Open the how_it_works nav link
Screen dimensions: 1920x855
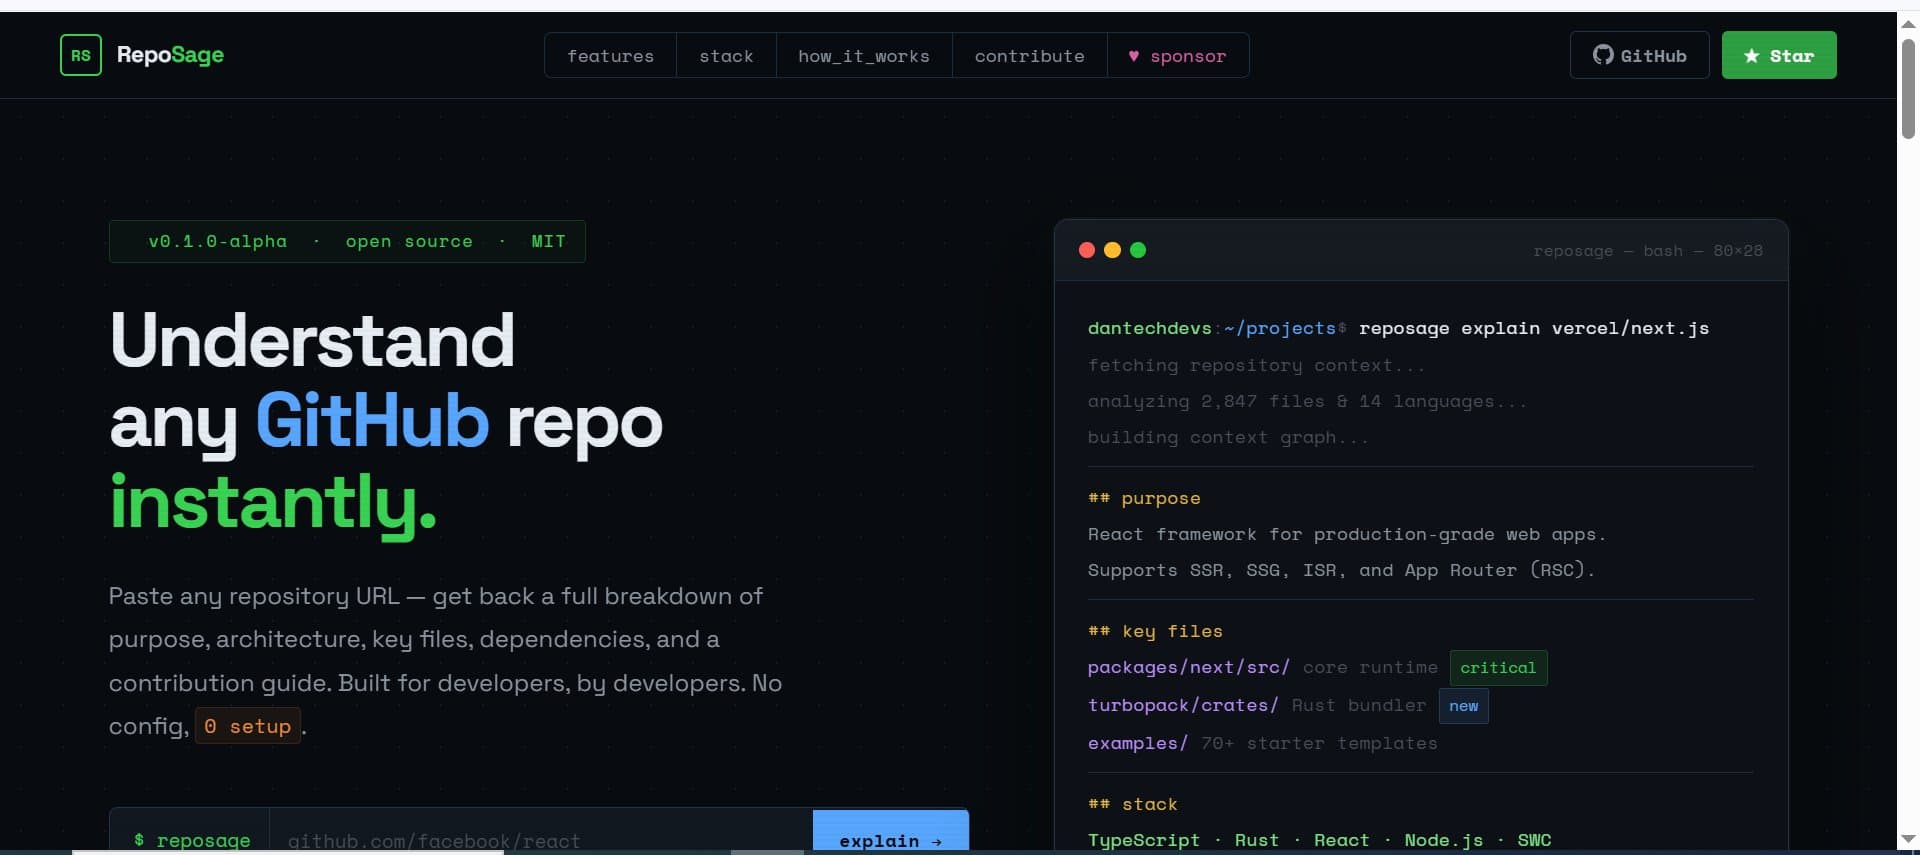[x=863, y=56]
